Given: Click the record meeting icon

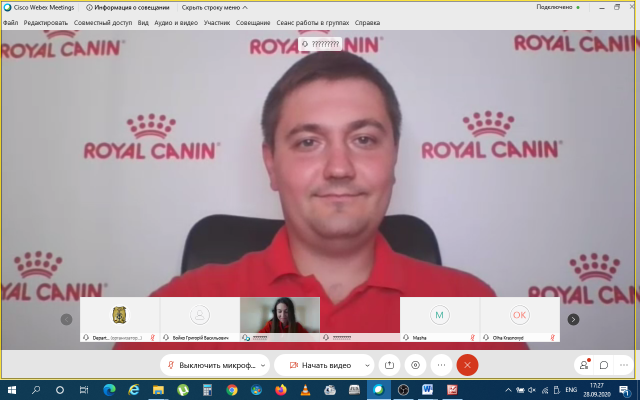Looking at the screenshot, I should (416, 365).
